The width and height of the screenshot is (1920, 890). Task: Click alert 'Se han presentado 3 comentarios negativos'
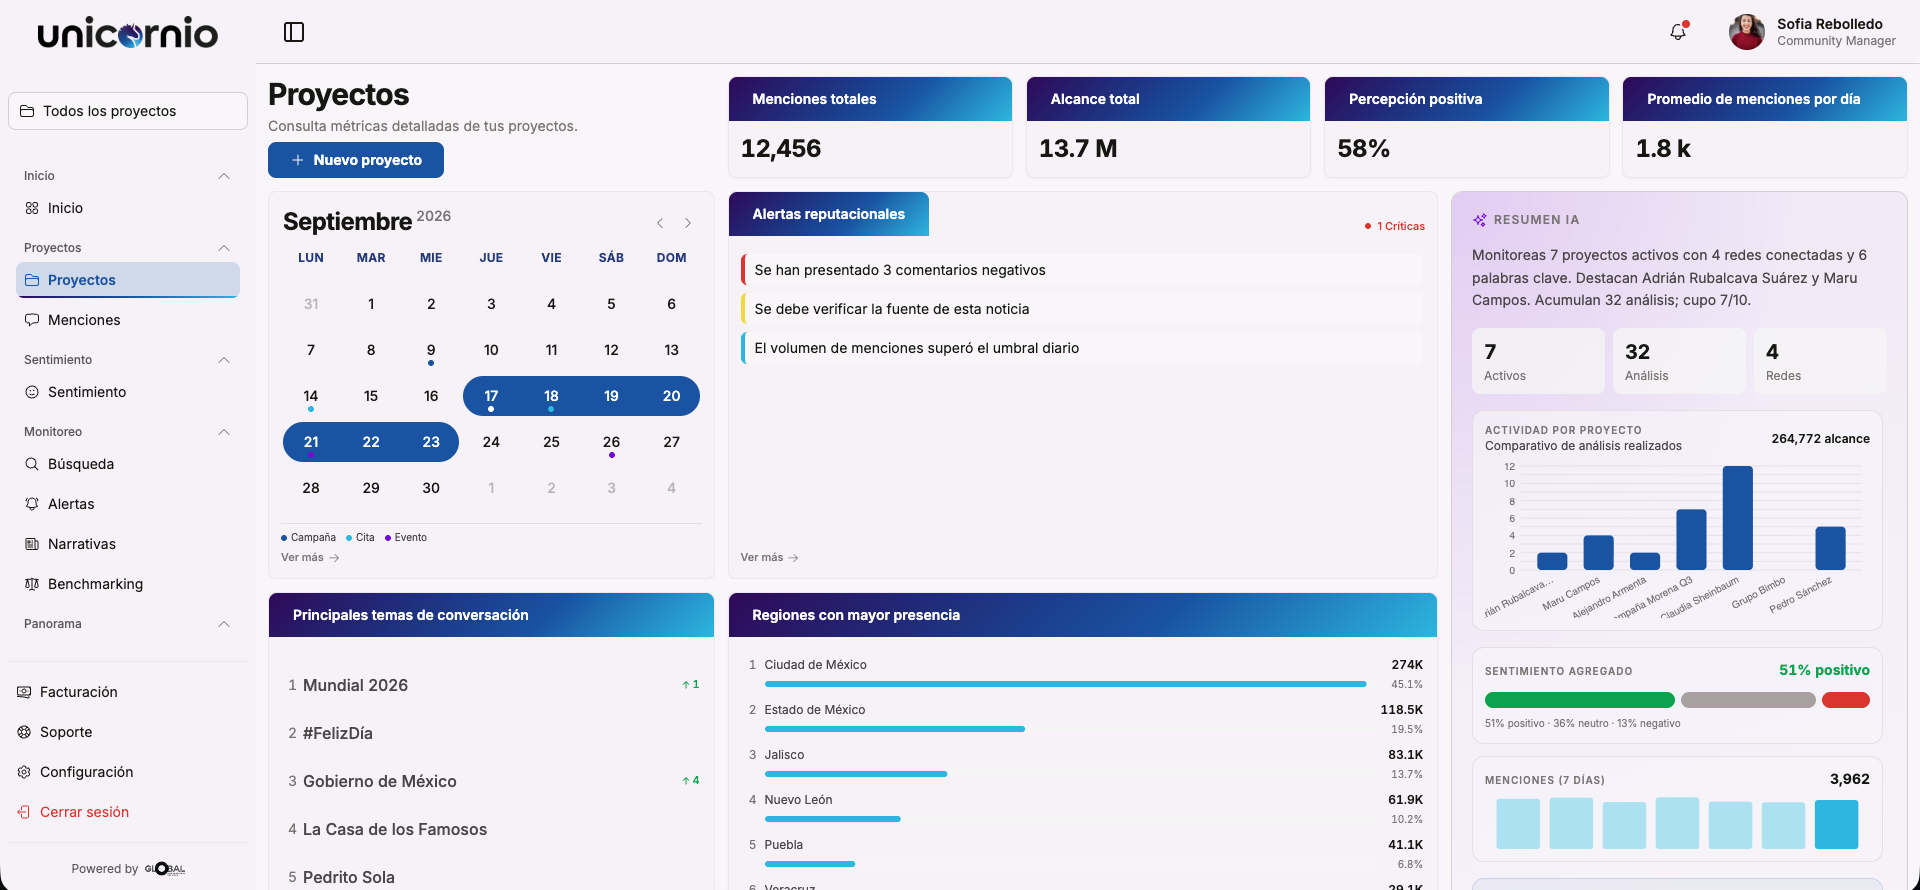(x=1082, y=270)
